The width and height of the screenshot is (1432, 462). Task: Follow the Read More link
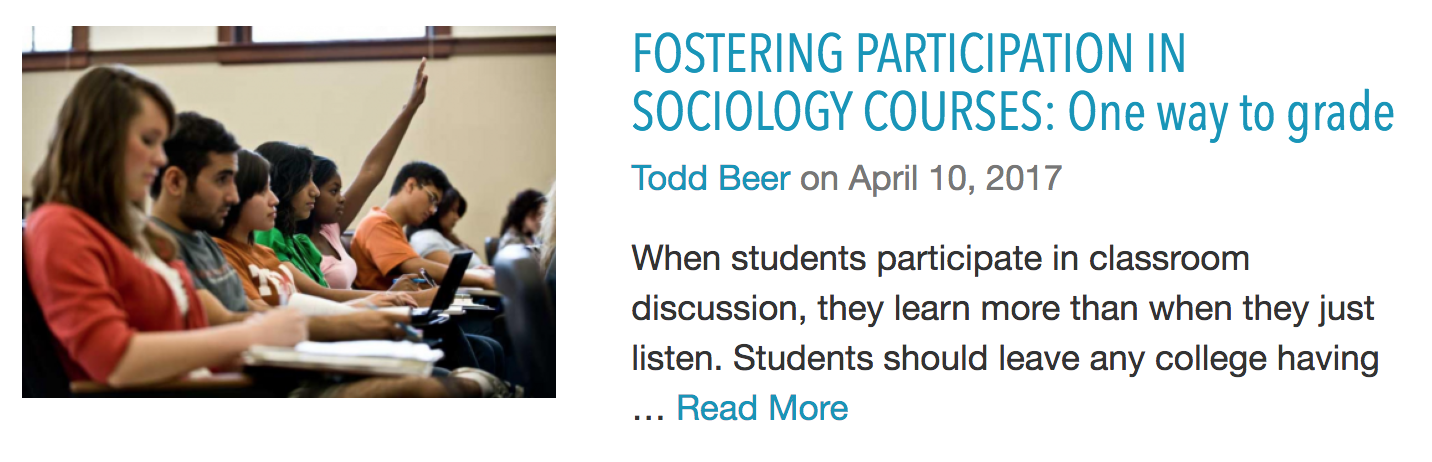coord(762,408)
